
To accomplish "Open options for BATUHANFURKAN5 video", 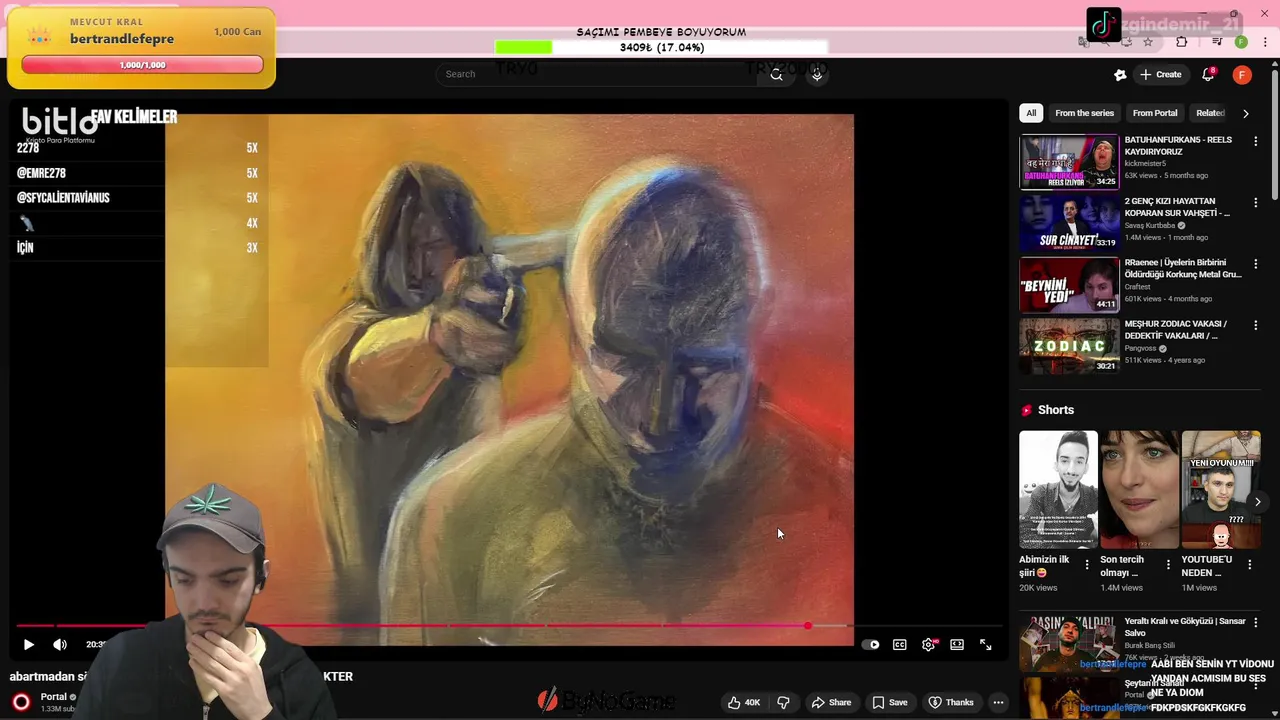I will pos(1256,142).
